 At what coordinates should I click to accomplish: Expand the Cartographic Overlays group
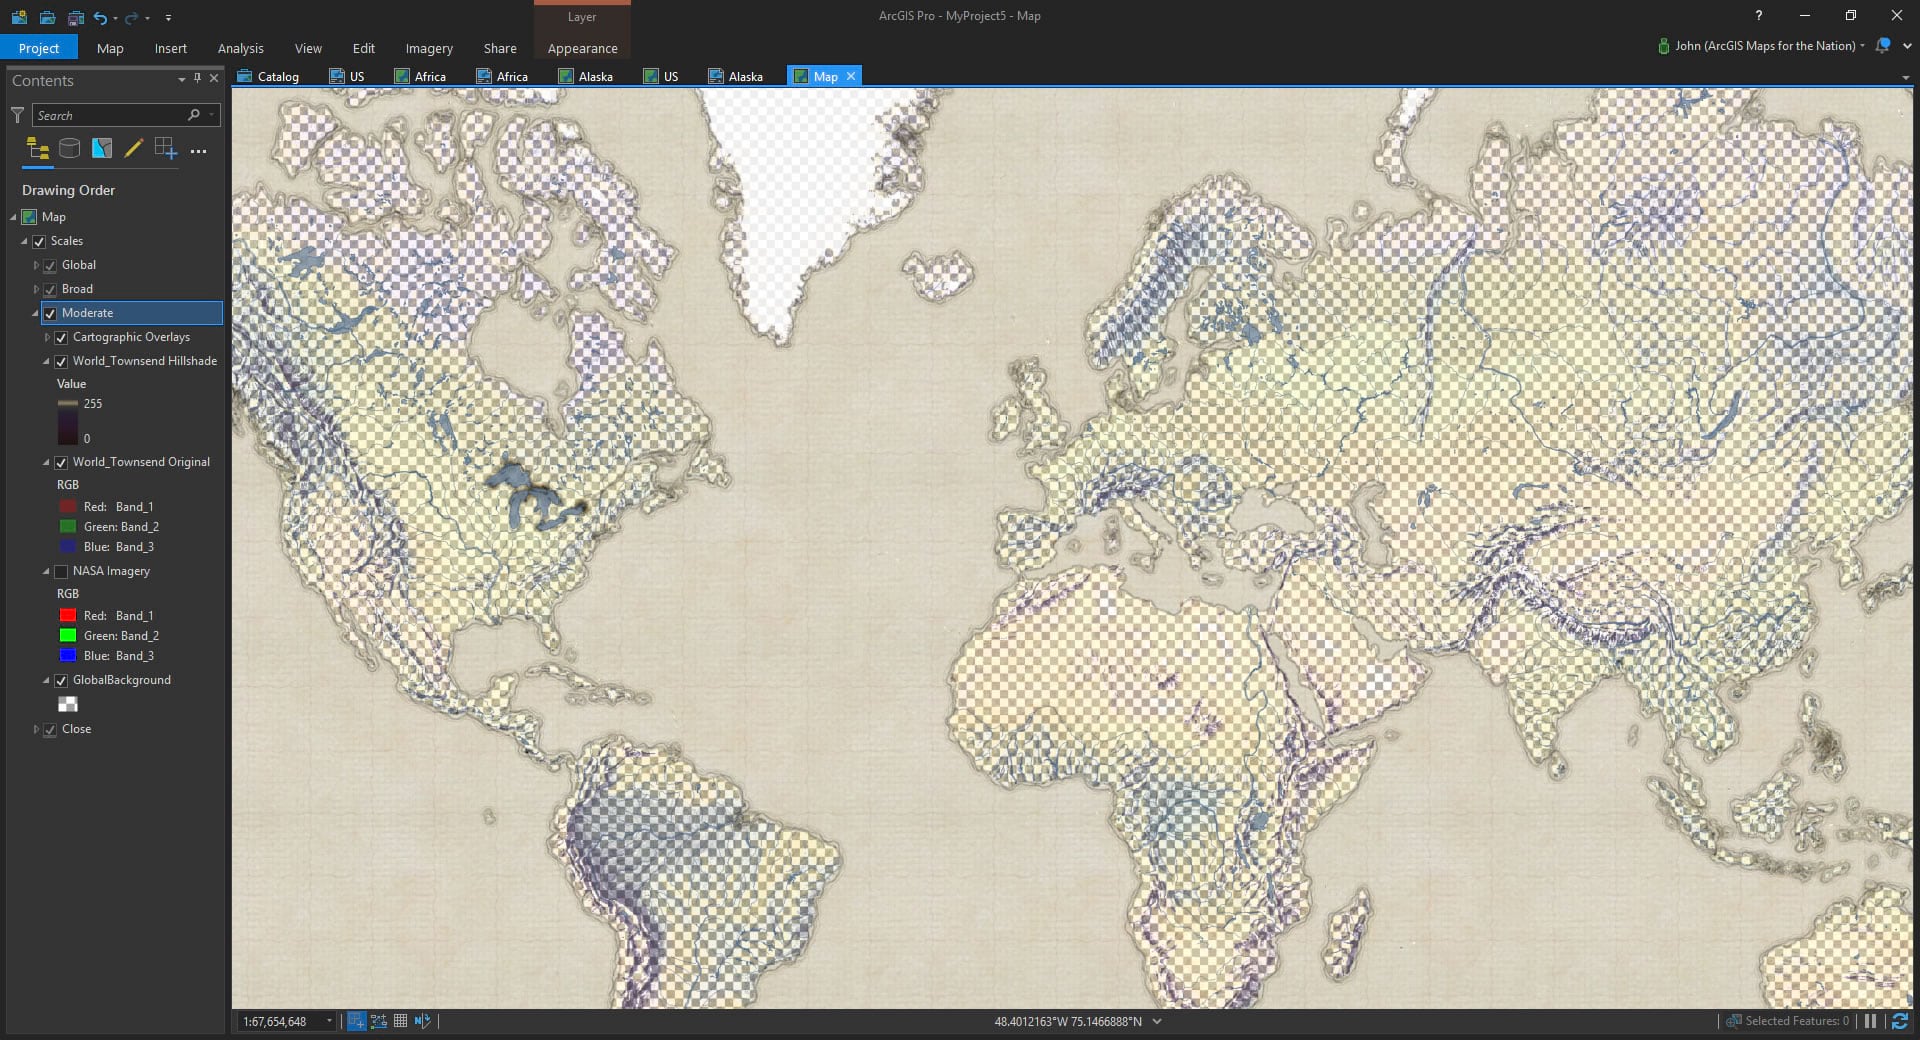click(x=47, y=337)
